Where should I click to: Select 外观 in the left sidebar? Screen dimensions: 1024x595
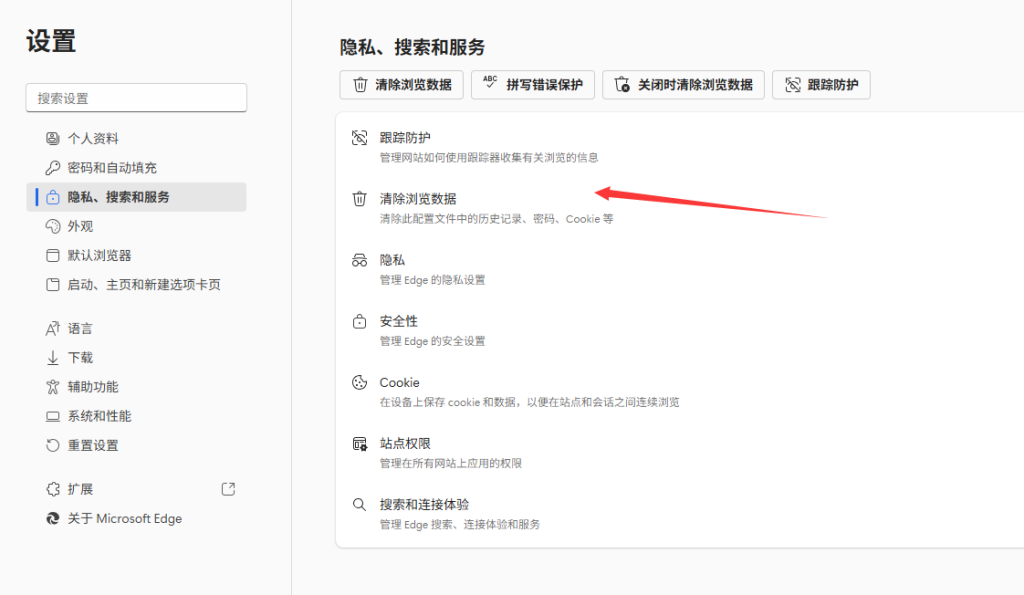point(80,226)
